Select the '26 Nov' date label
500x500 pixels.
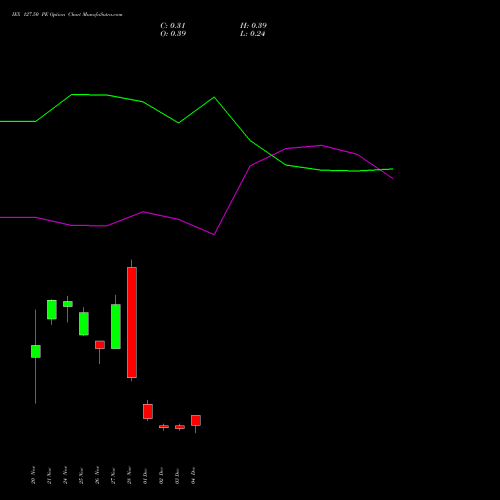(x=97, y=475)
